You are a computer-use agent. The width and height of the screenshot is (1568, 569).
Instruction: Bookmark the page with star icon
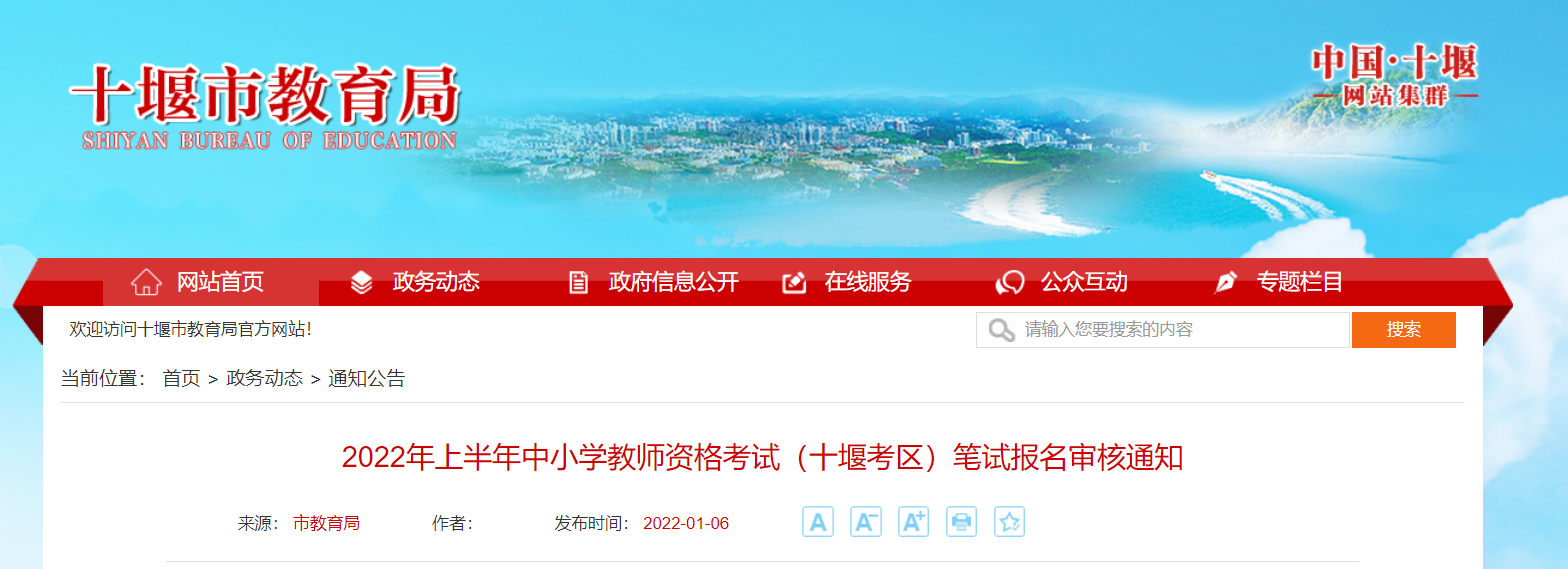(x=1010, y=522)
